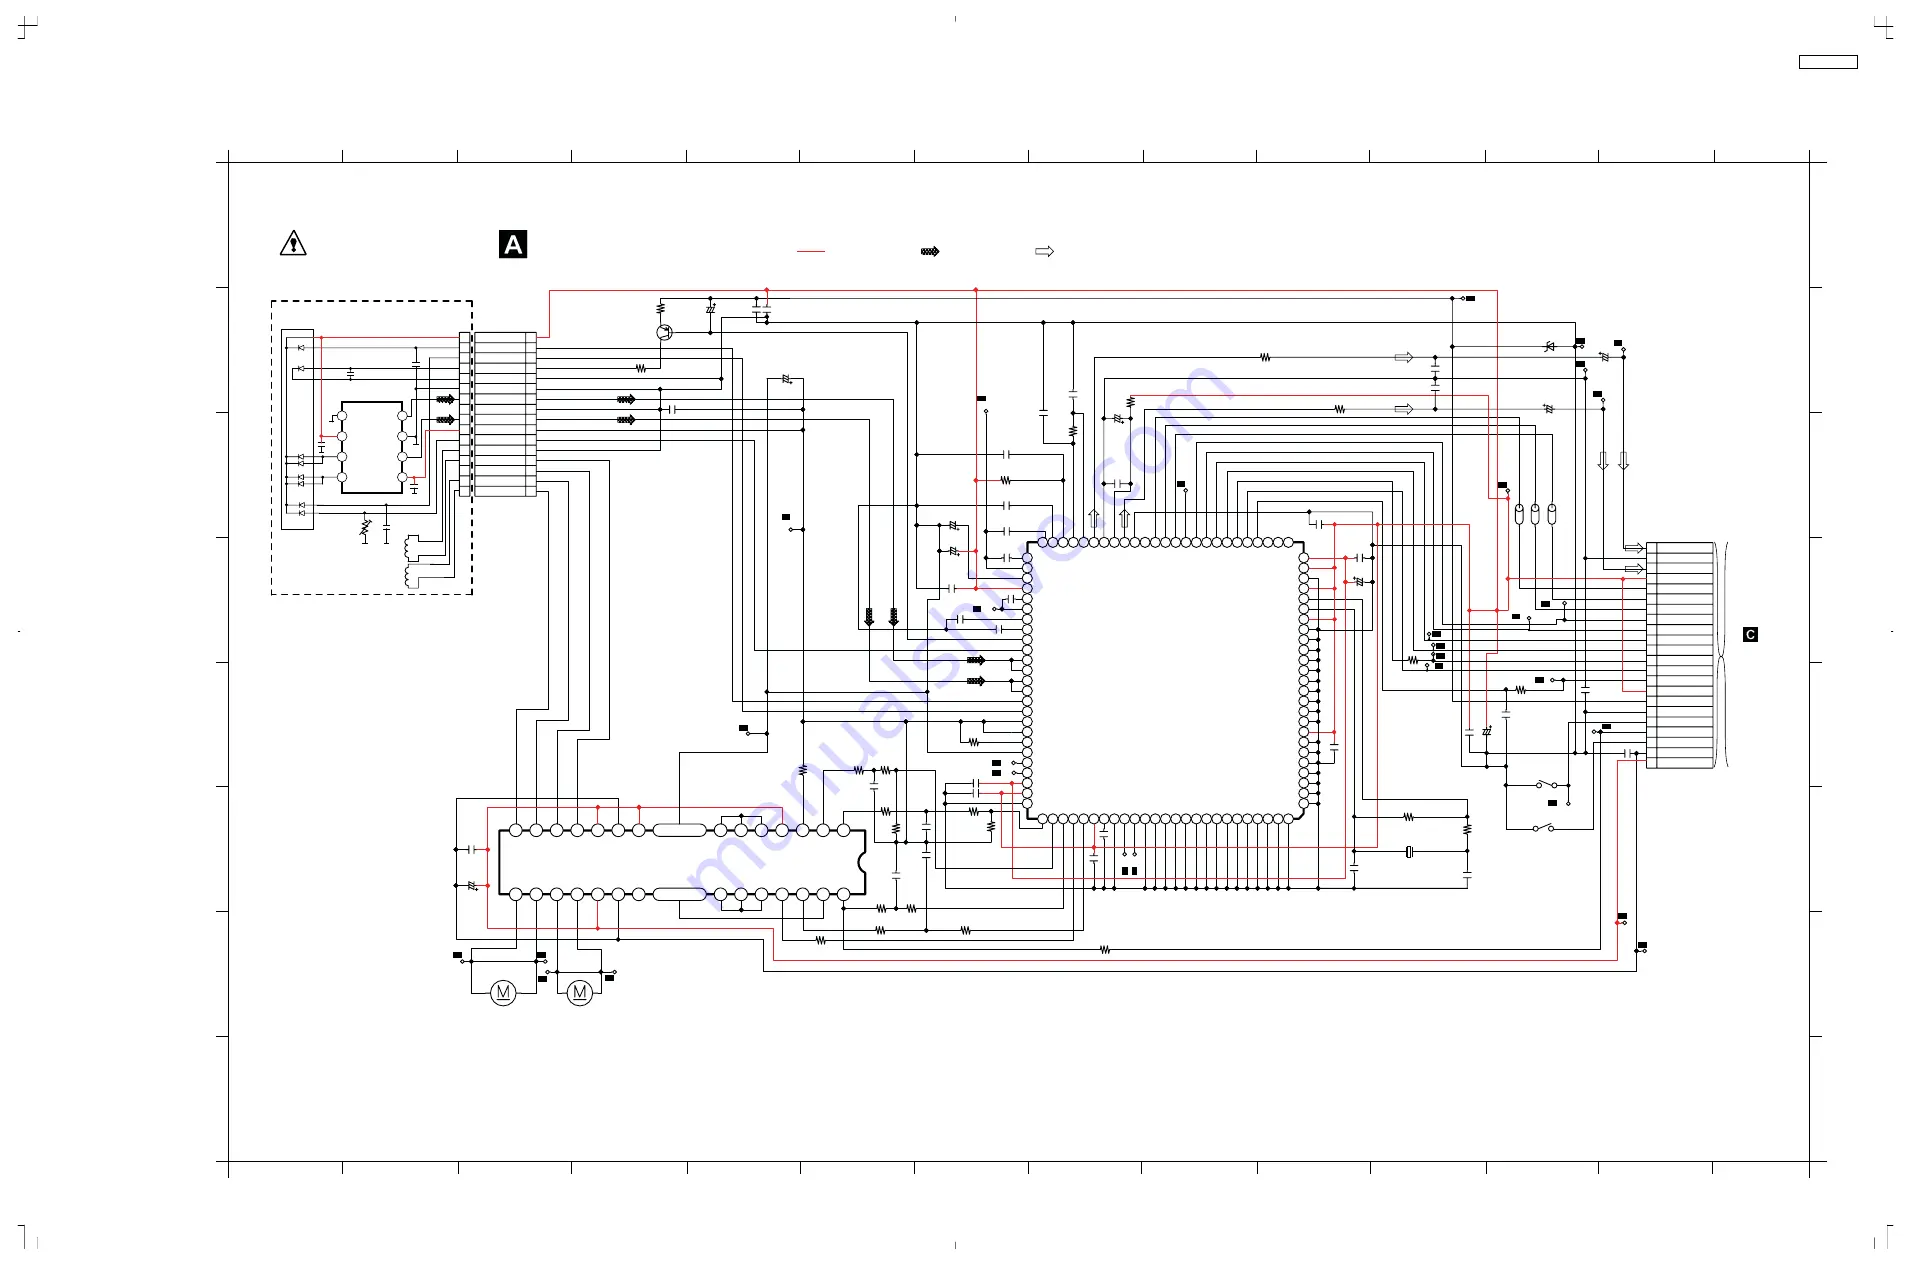The image size is (1911, 1263).
Task: Click the hollow arrow legend symbol
Action: (1044, 251)
